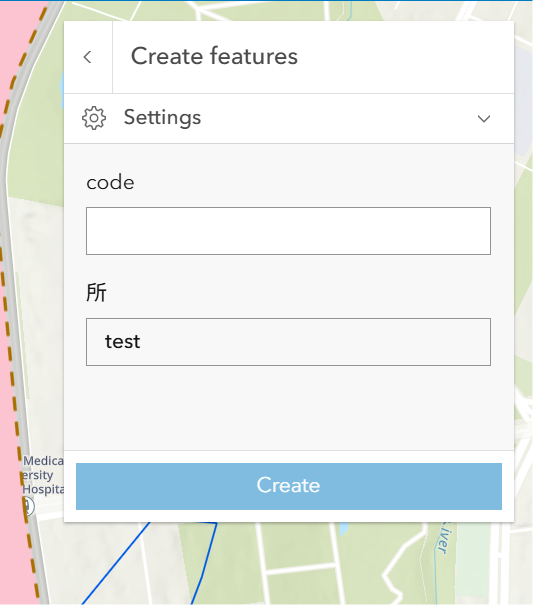Viewport: 533px width, 605px height.
Task: Focus the empty code input field
Action: coord(288,231)
